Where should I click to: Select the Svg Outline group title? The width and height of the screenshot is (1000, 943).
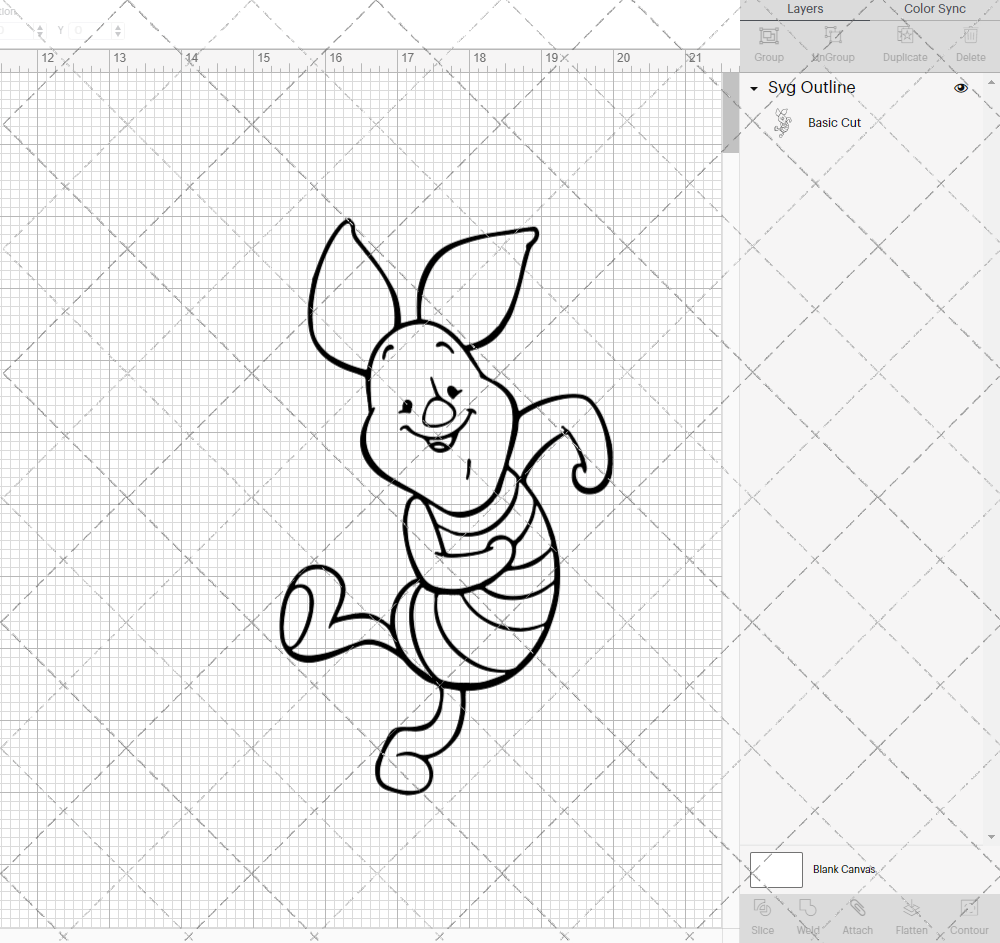tap(811, 87)
